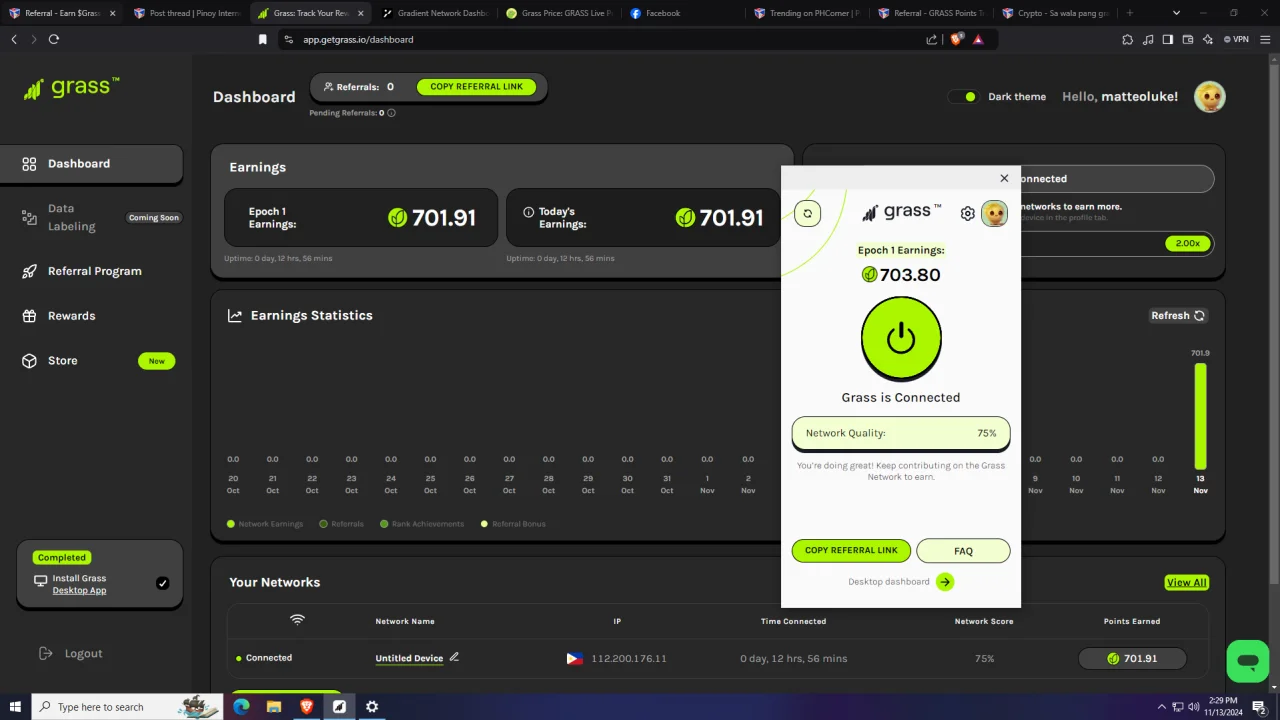This screenshot has width=1280, height=720.
Task: Open the Dashboard sidebar item
Action: click(x=91, y=164)
